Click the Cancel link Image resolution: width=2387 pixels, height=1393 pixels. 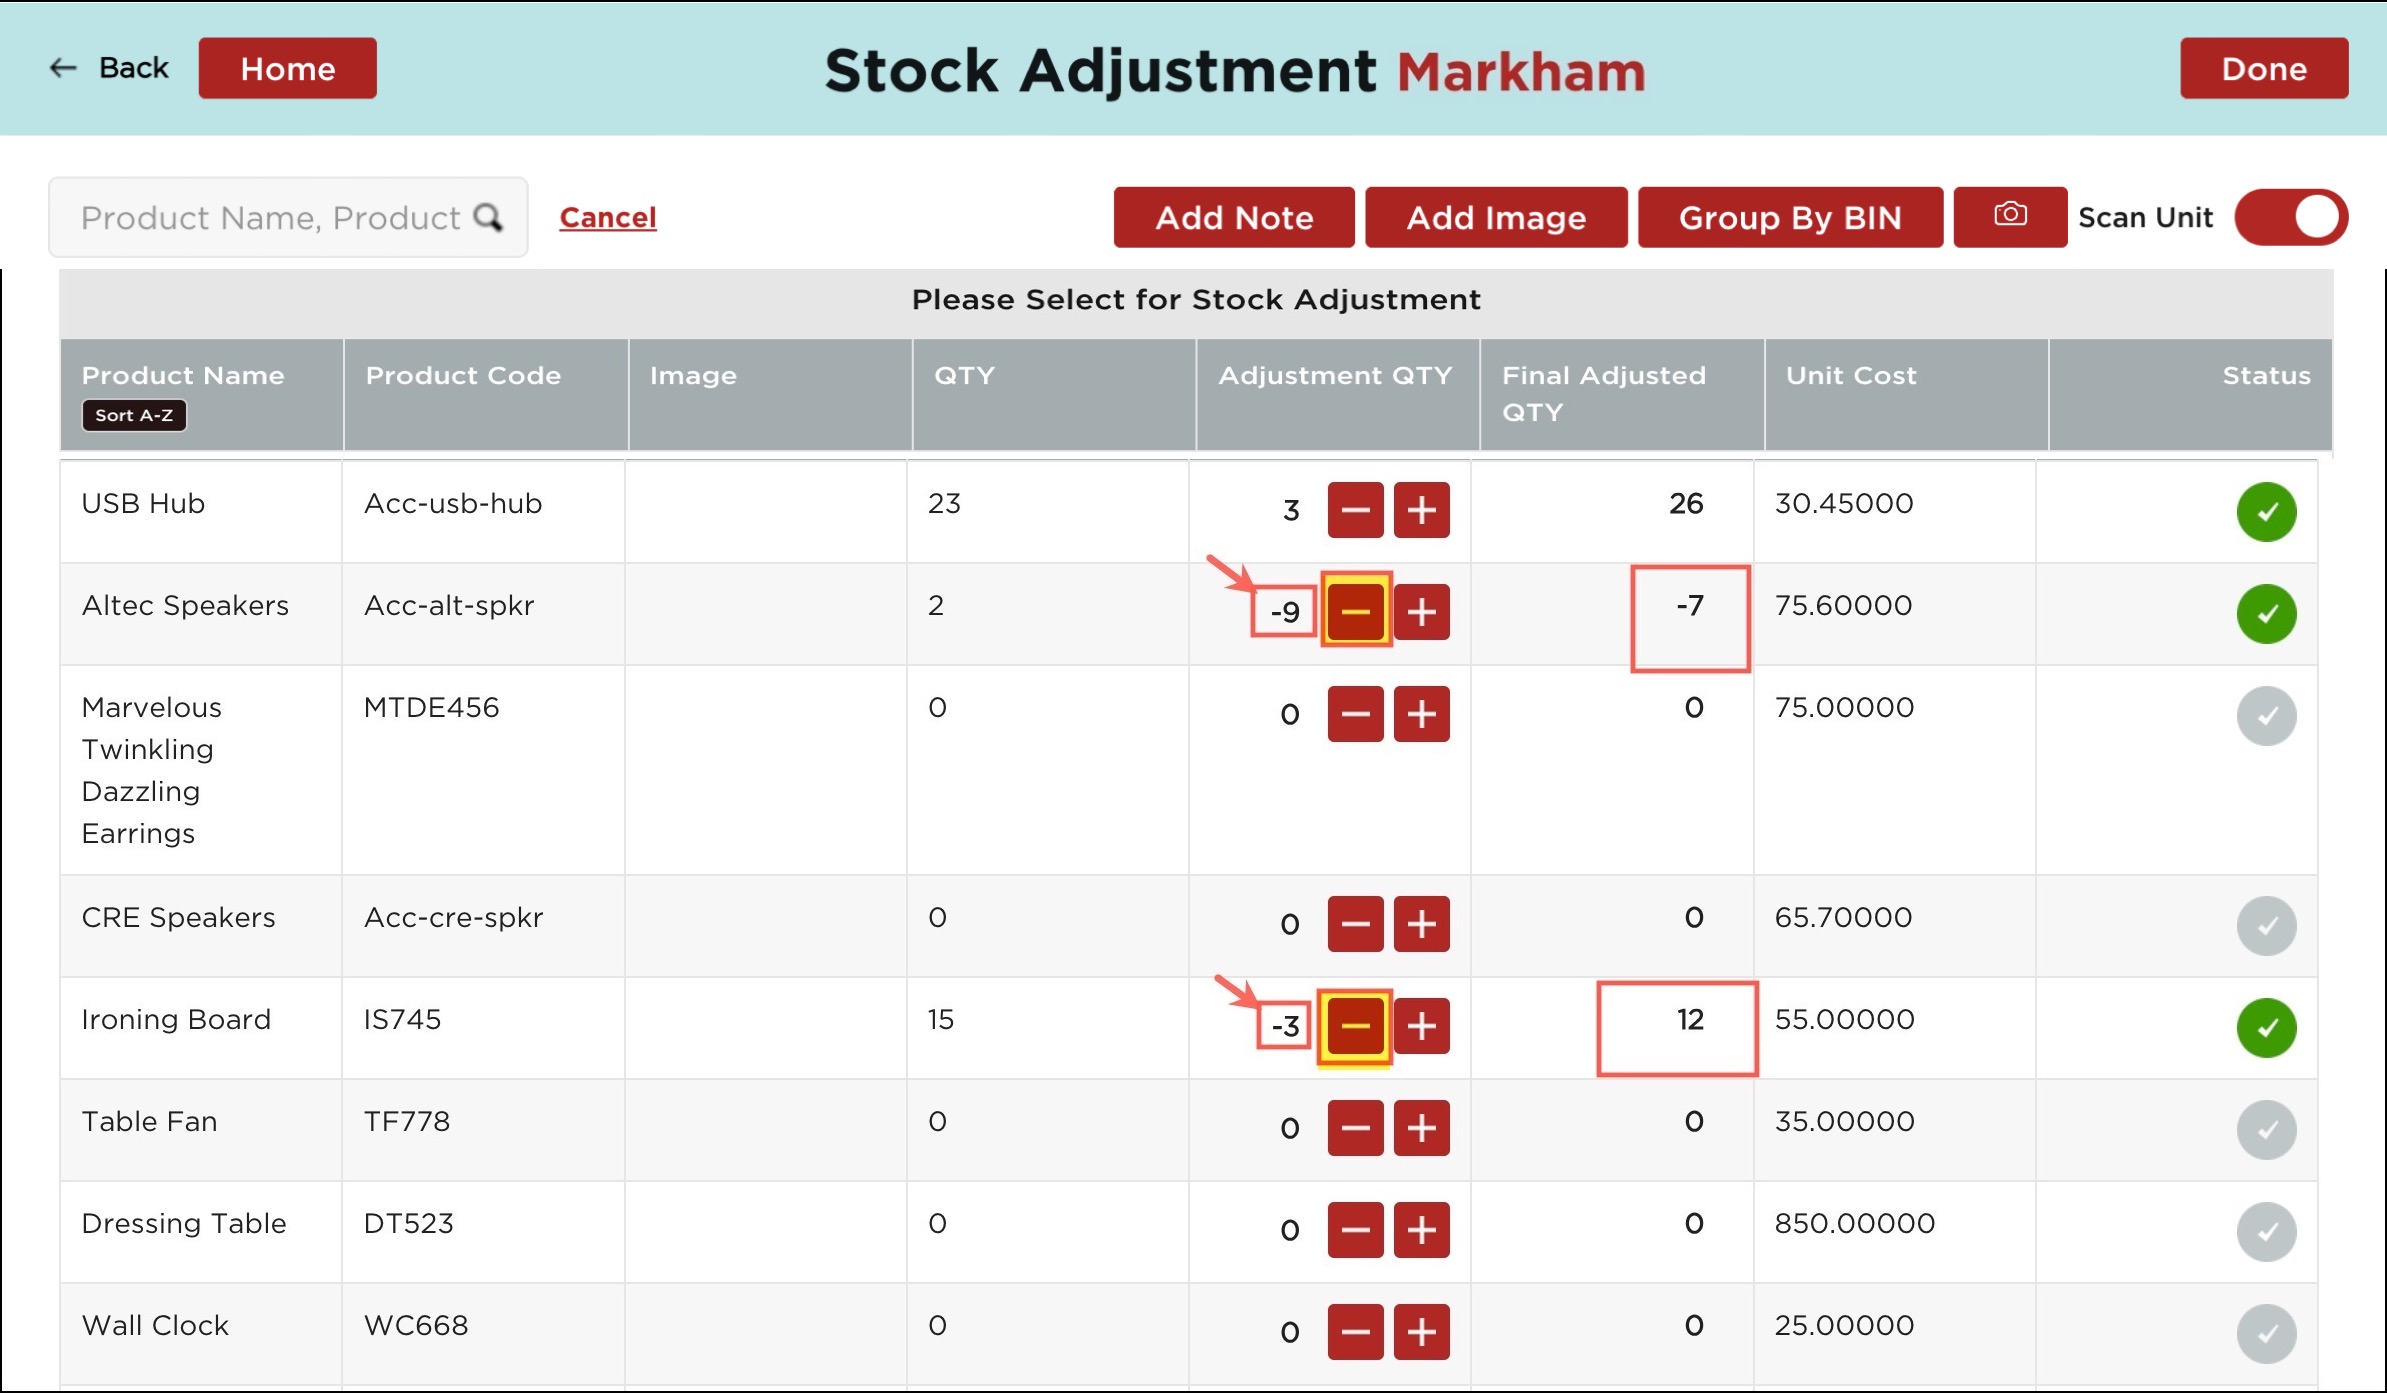tap(607, 217)
